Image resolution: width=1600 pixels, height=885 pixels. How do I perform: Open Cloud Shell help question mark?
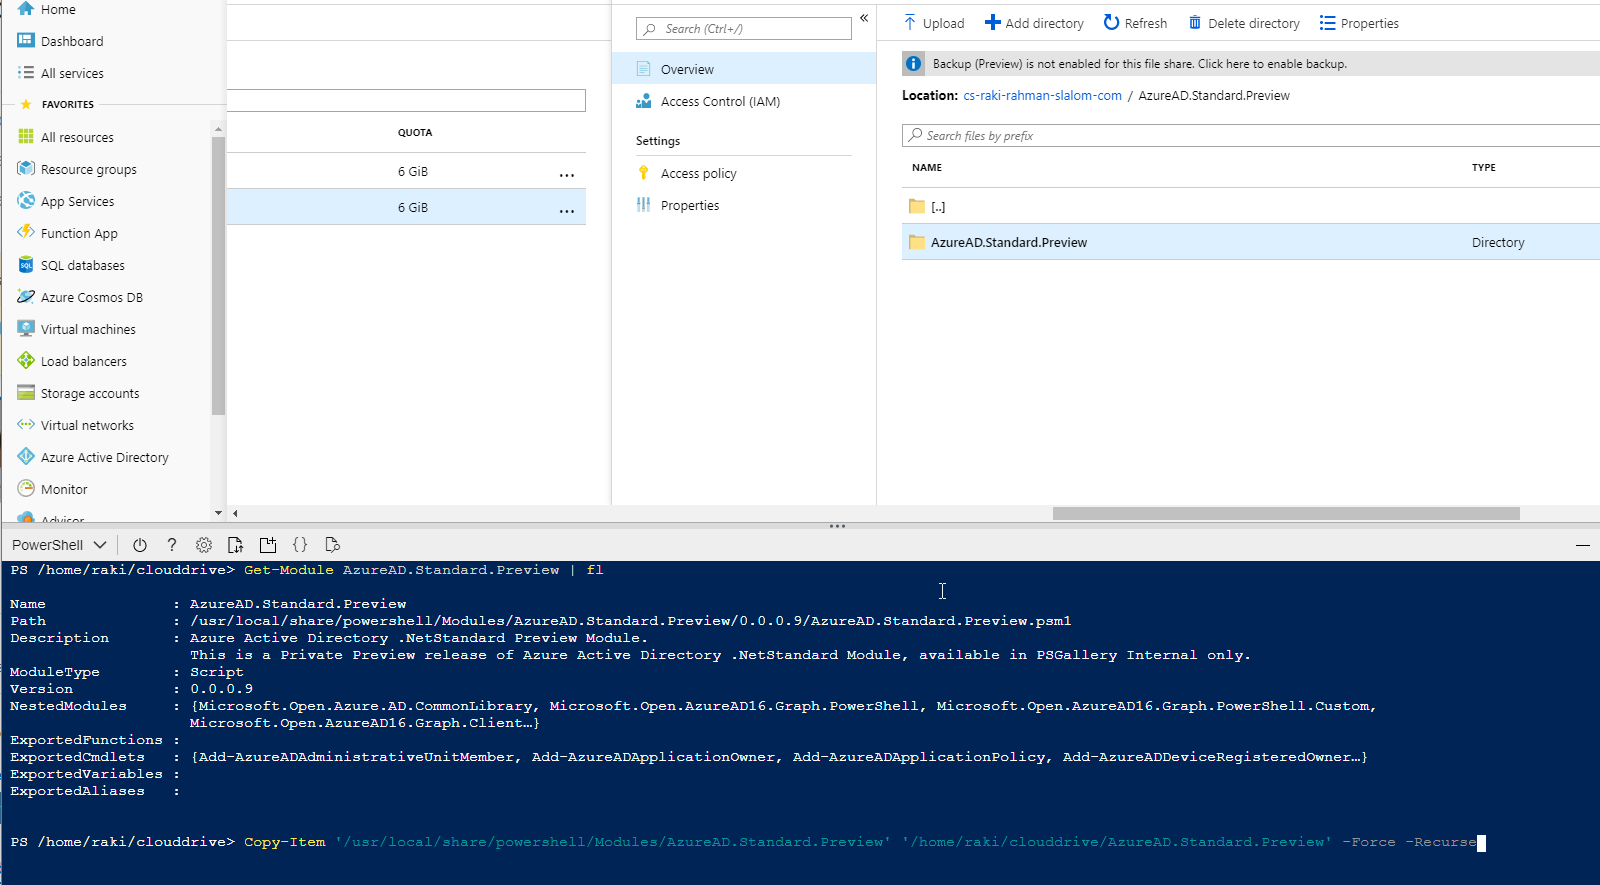[172, 545]
